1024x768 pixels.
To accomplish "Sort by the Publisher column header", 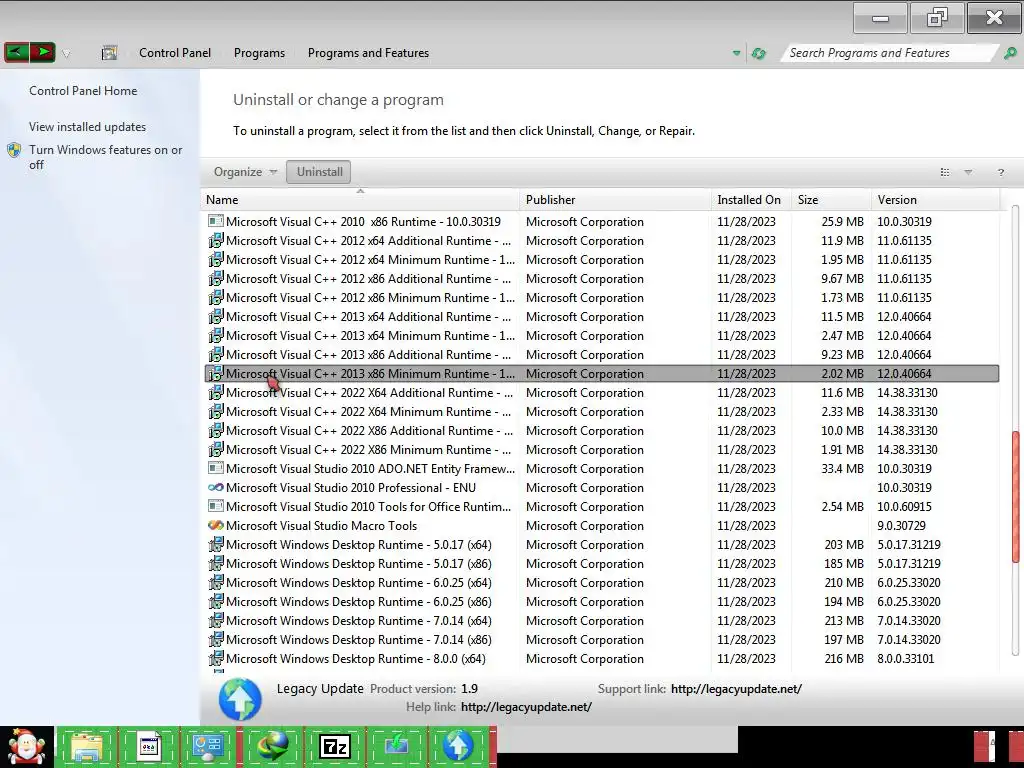I will click(615, 200).
